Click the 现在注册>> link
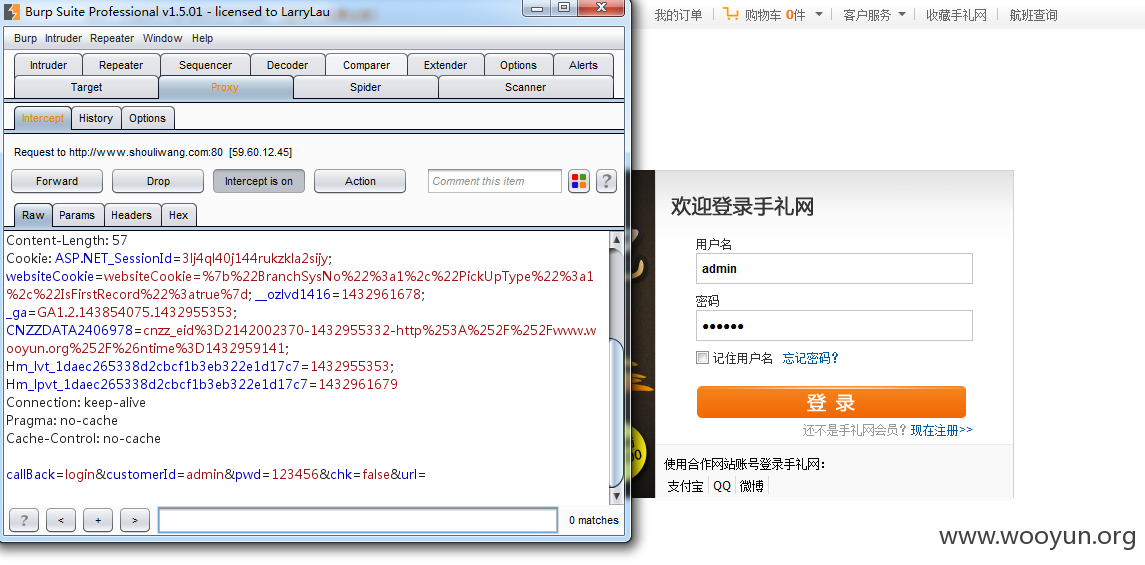This screenshot has height=565, width=1145. [x=941, y=430]
